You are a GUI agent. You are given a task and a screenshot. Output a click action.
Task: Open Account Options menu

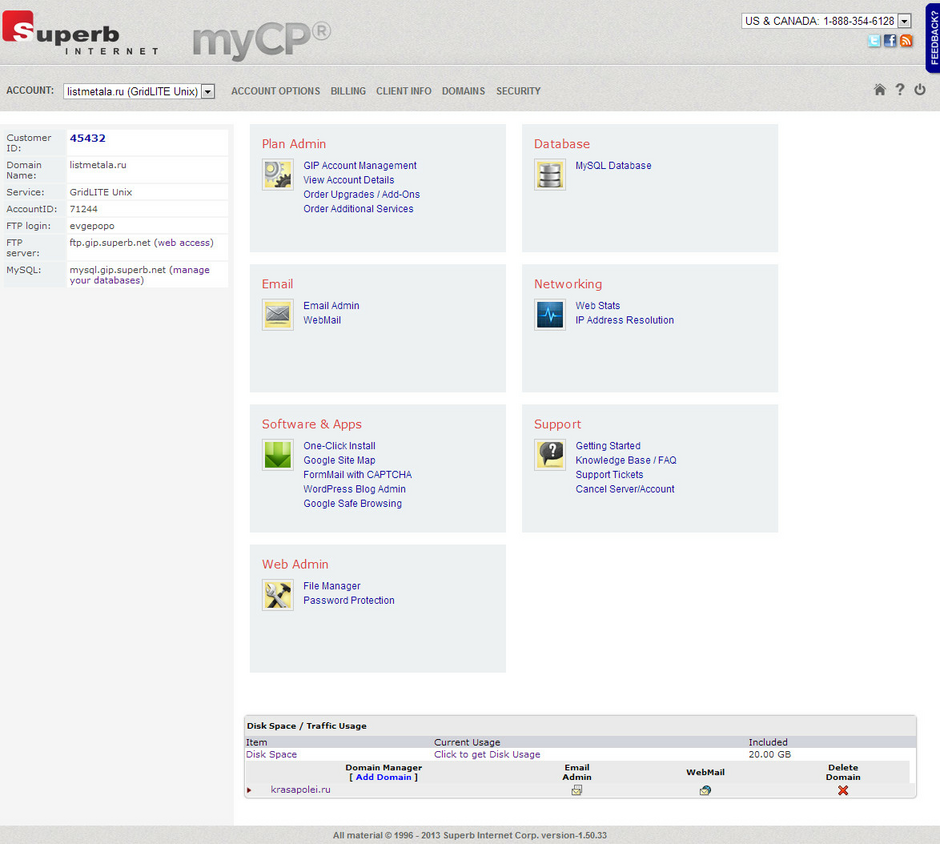(x=276, y=91)
